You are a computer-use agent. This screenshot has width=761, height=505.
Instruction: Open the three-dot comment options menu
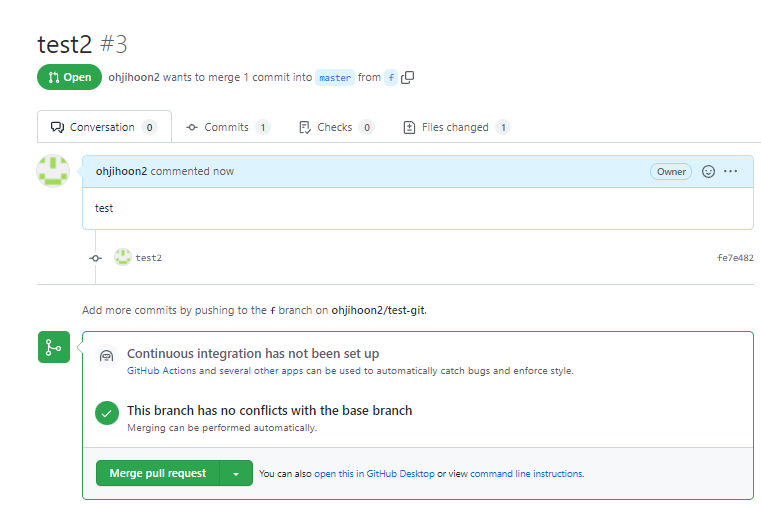730,171
